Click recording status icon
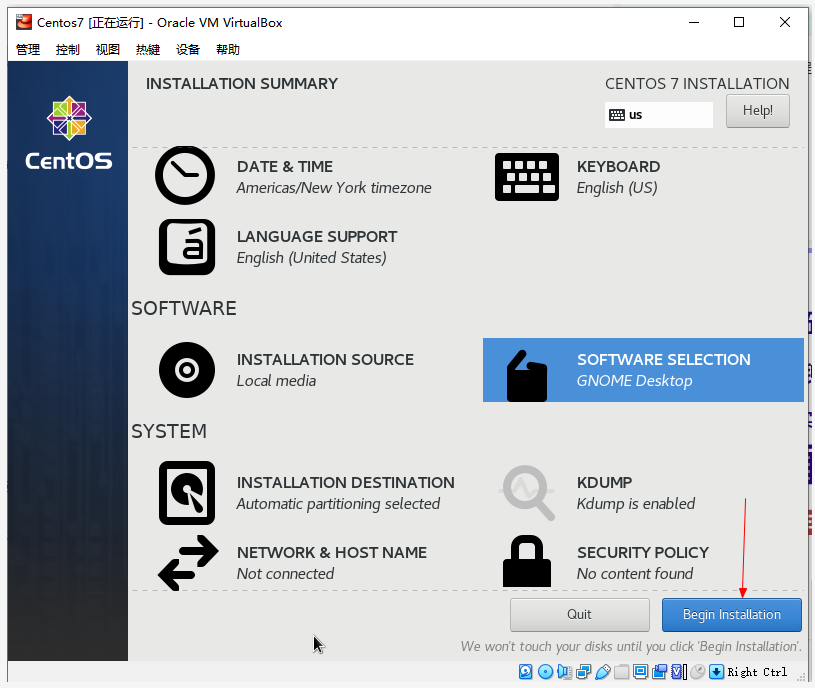 pos(660,672)
